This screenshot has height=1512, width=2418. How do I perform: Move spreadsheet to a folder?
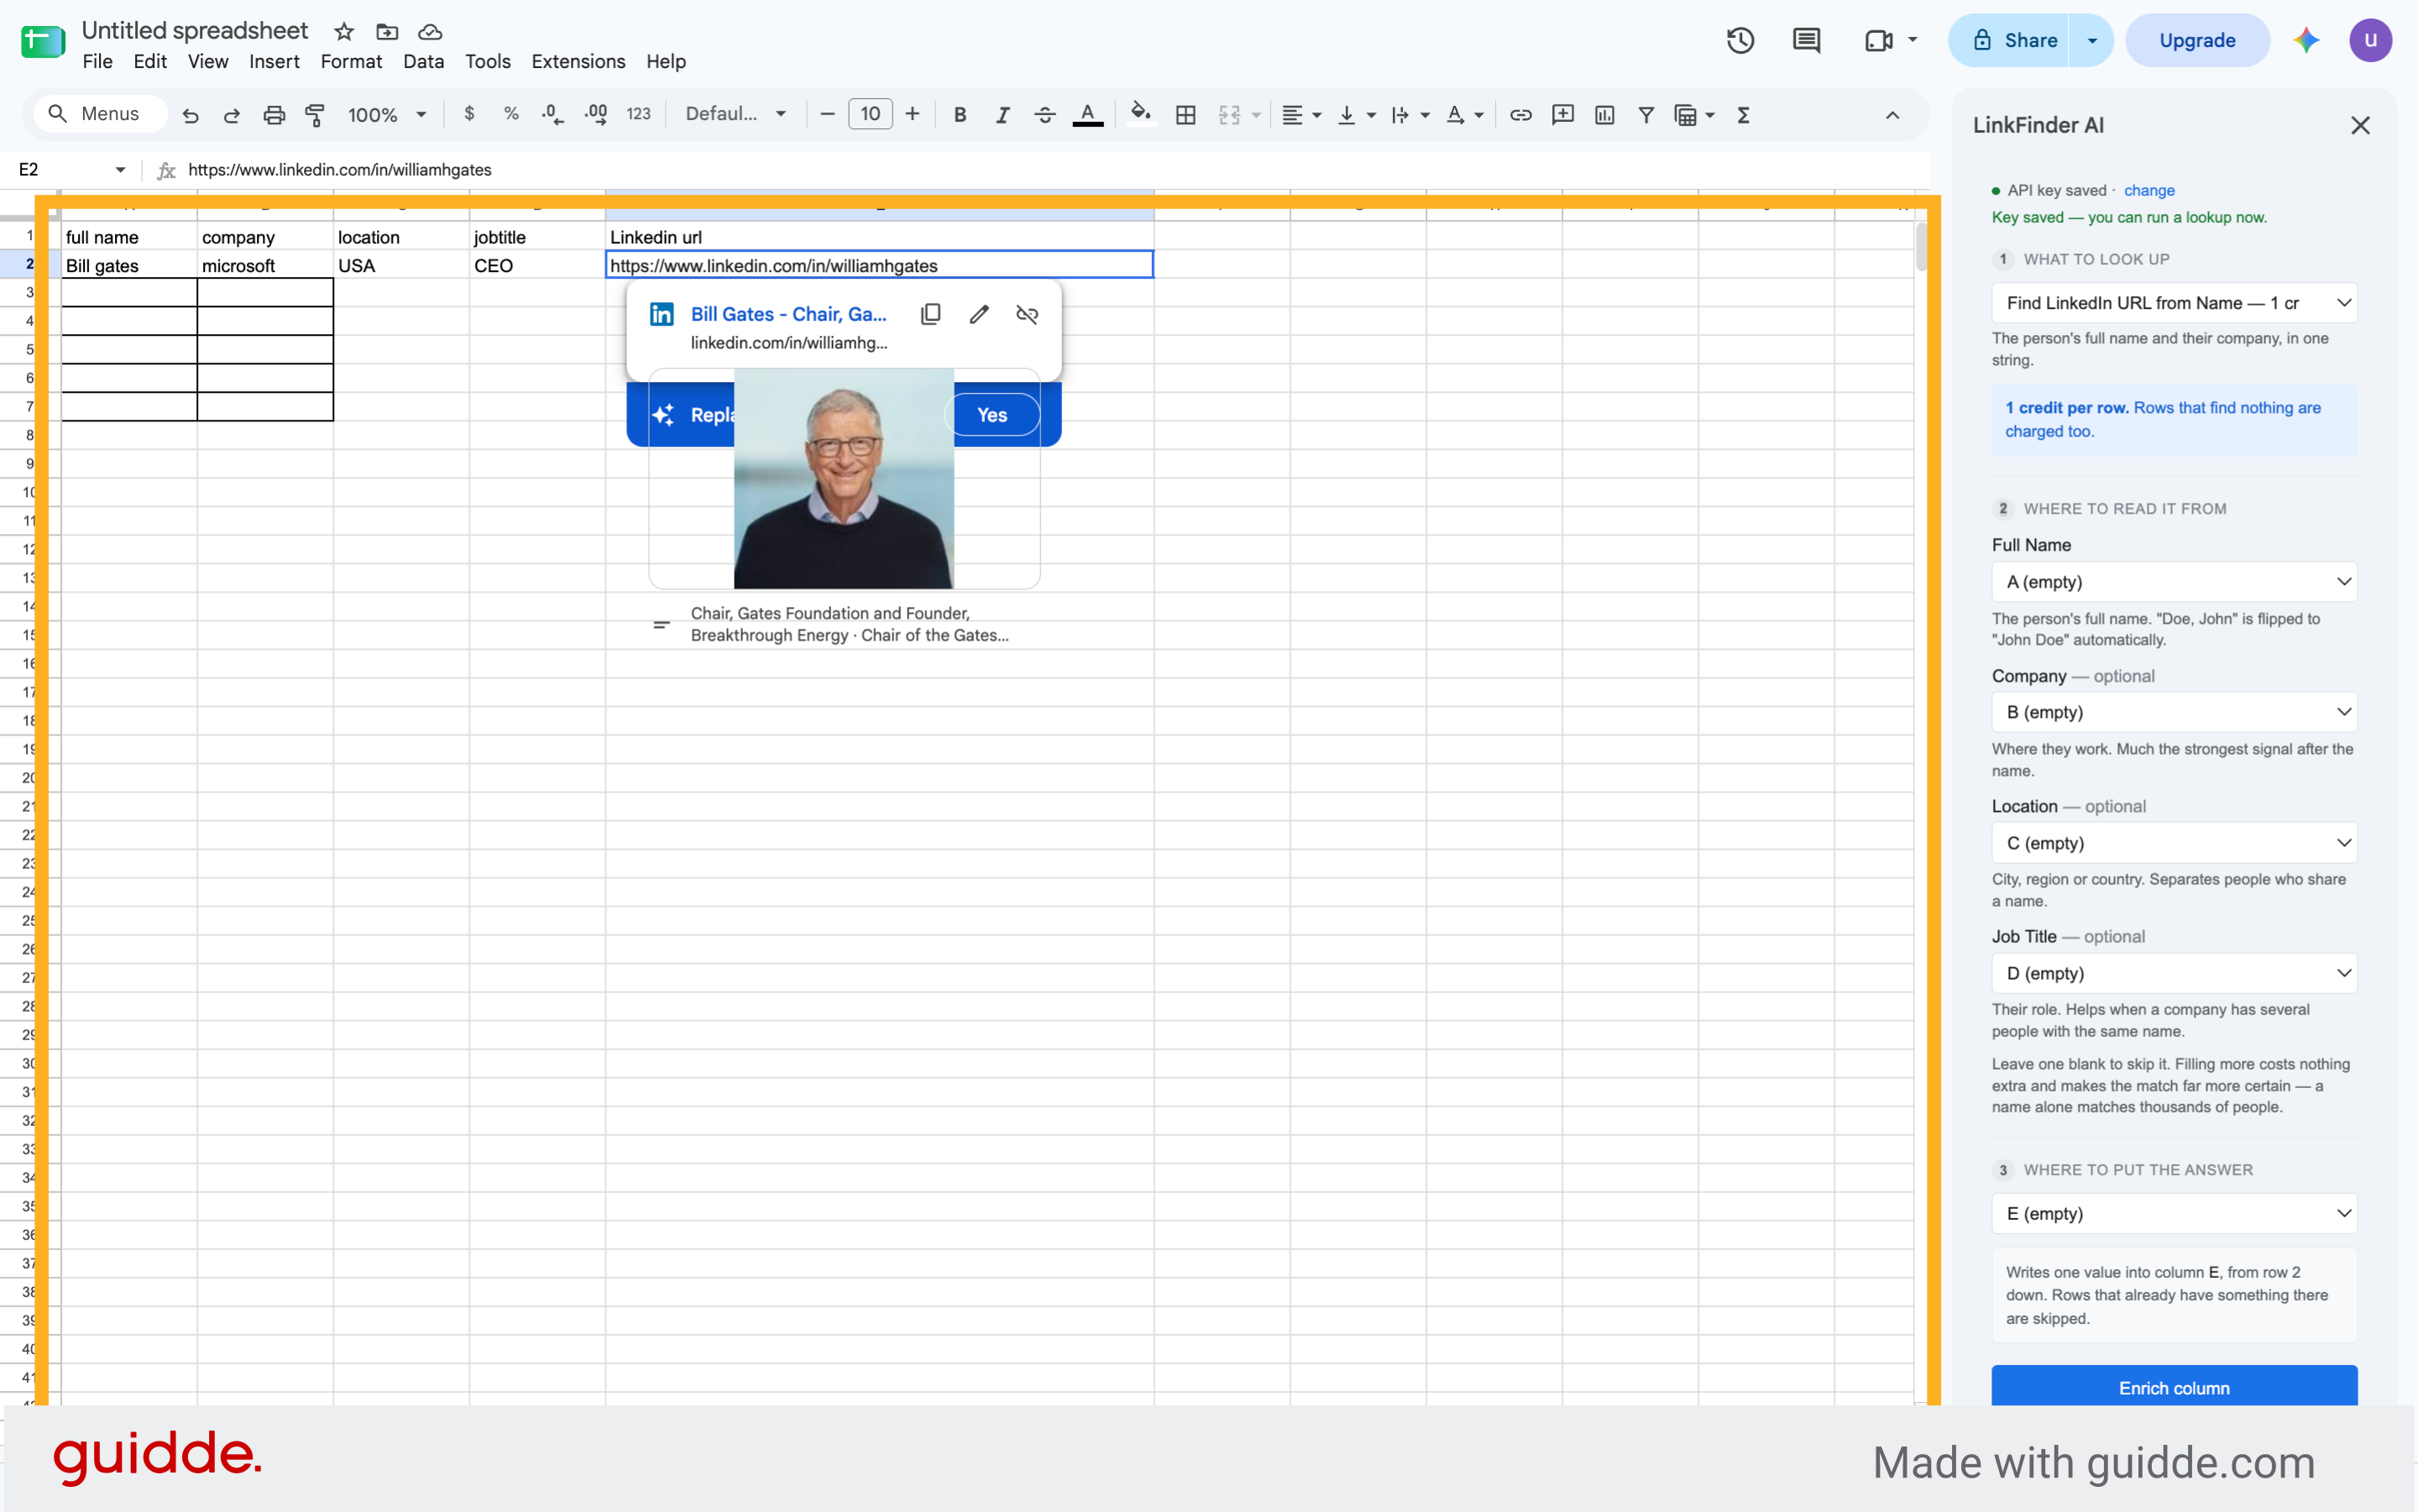[387, 32]
